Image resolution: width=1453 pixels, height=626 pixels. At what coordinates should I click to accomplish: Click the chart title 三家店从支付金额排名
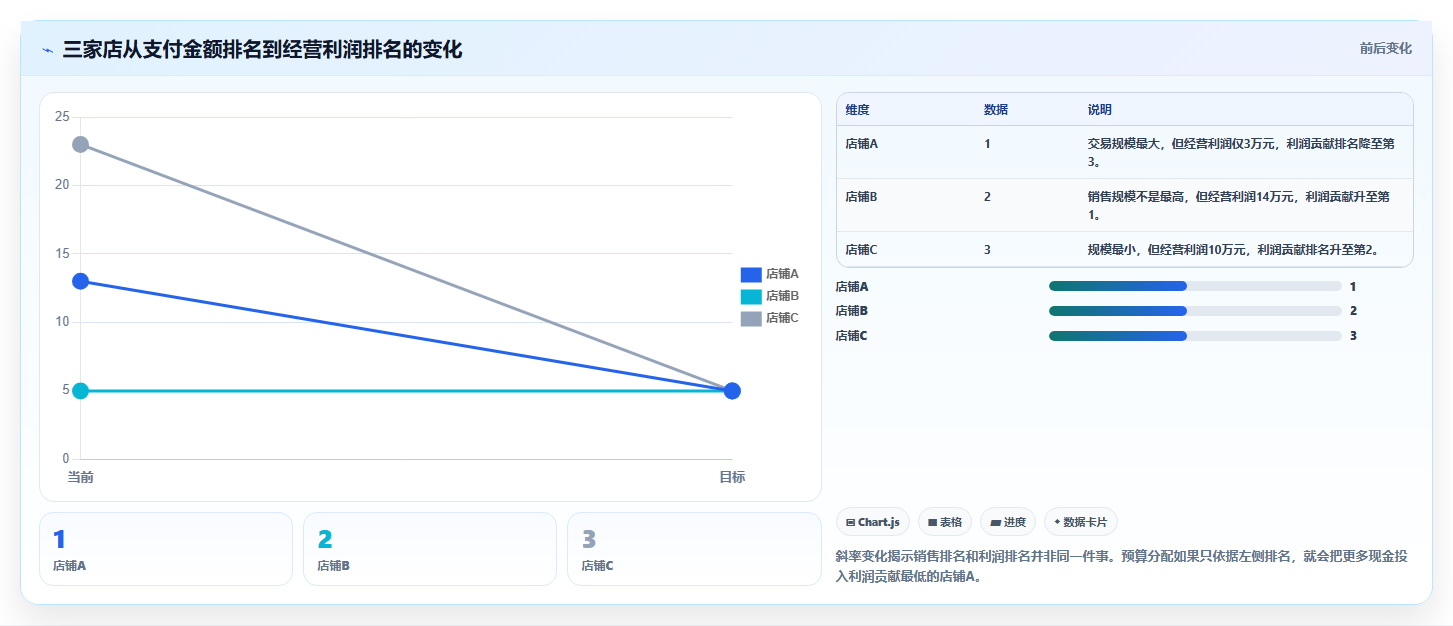(262, 50)
